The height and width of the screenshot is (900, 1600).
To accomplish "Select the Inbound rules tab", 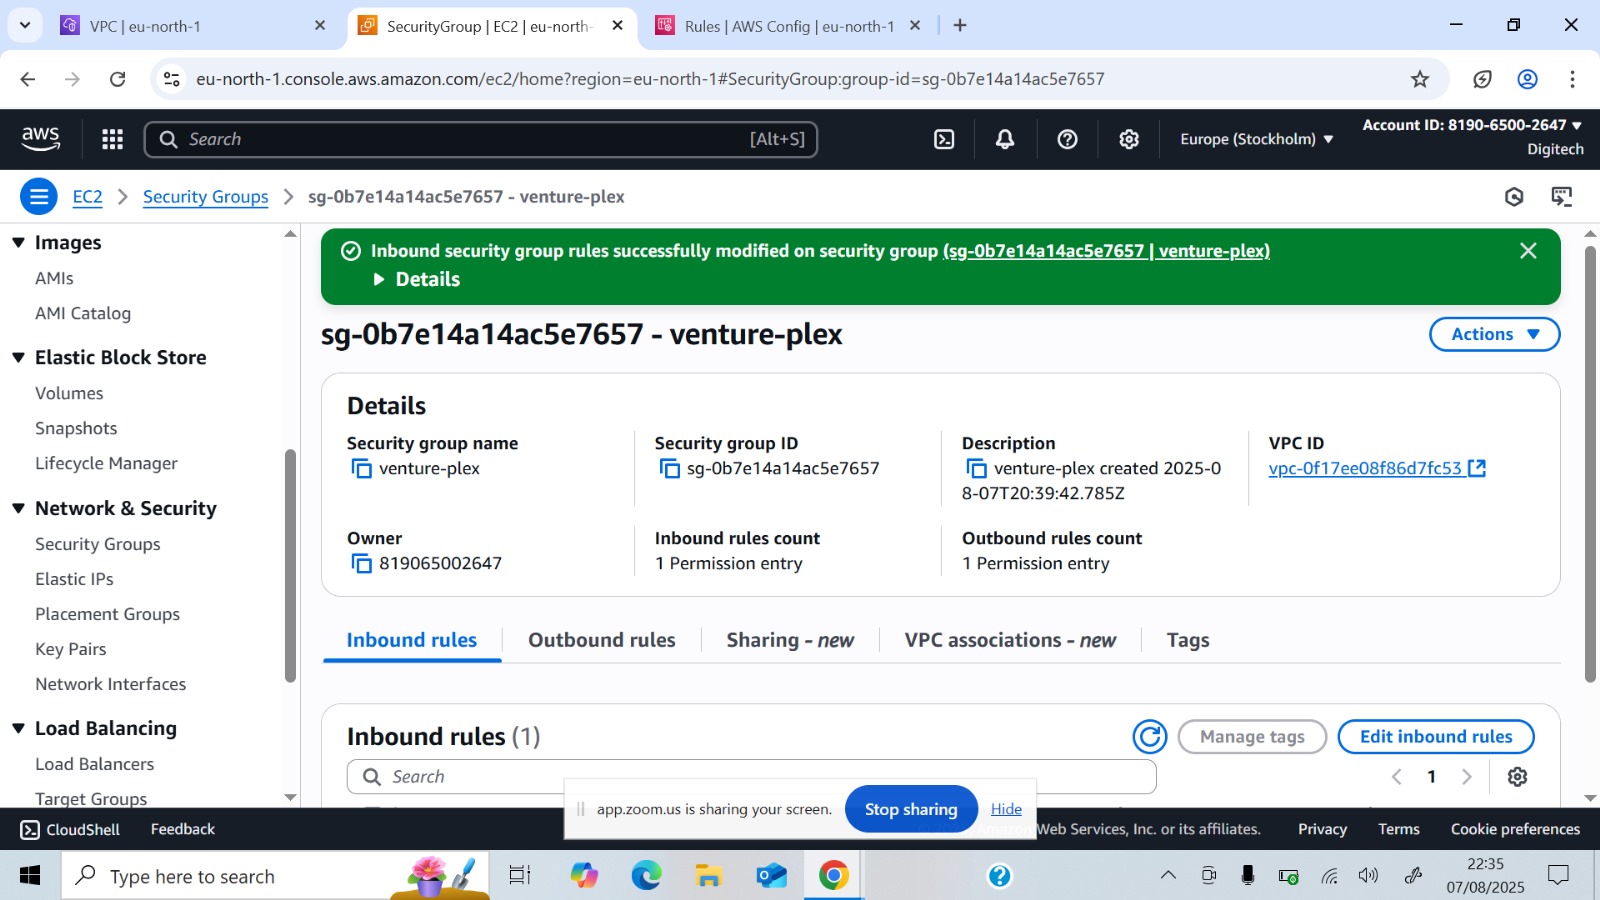I will point(412,640).
